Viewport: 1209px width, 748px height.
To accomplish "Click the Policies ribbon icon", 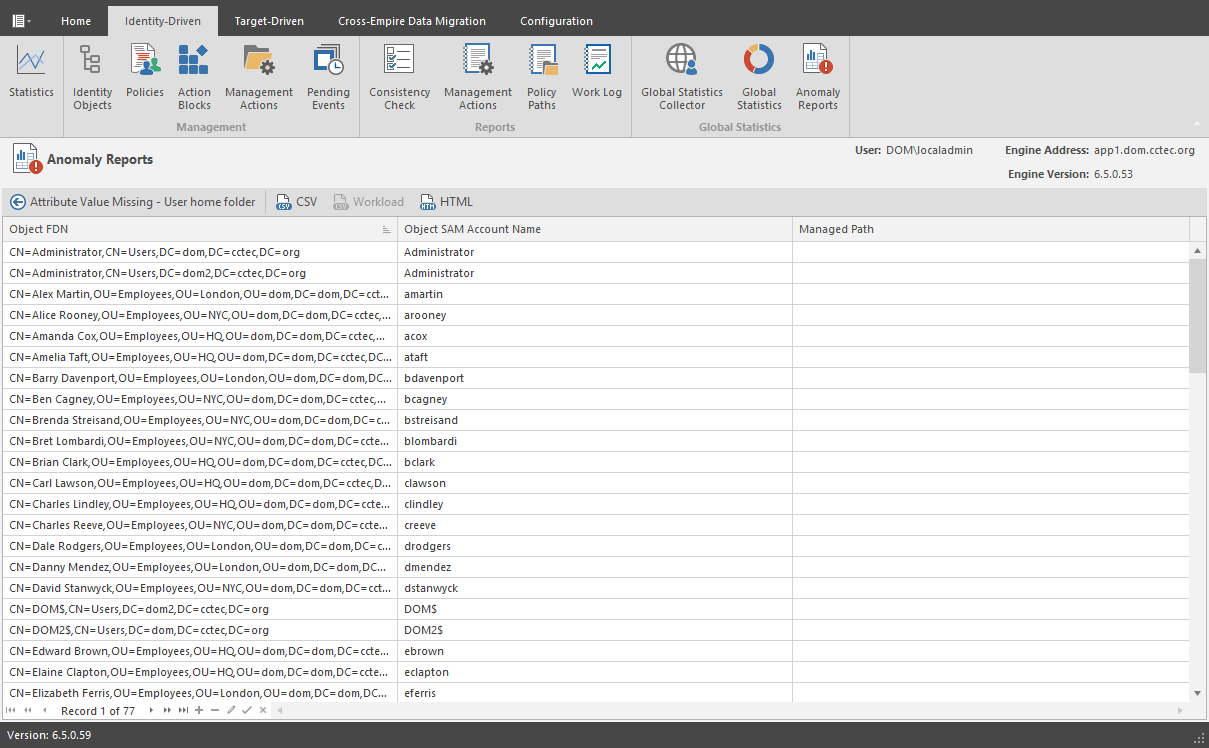I will pyautogui.click(x=145, y=72).
